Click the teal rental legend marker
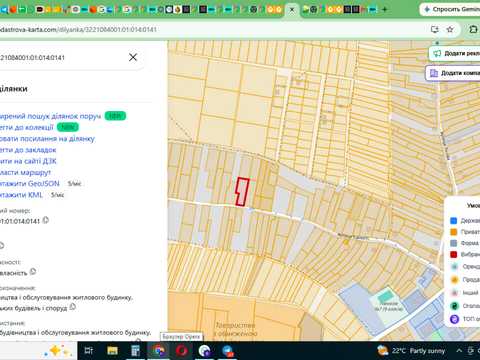 [454, 267]
